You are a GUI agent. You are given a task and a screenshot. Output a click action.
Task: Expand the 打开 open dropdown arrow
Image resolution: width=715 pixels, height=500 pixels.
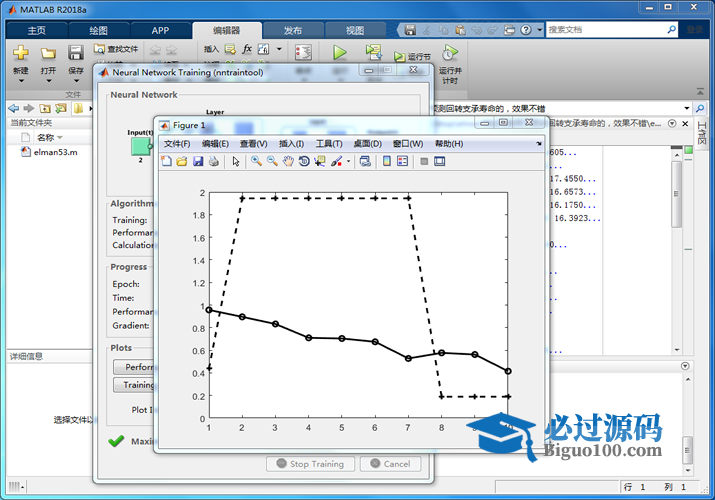pyautogui.click(x=48, y=81)
